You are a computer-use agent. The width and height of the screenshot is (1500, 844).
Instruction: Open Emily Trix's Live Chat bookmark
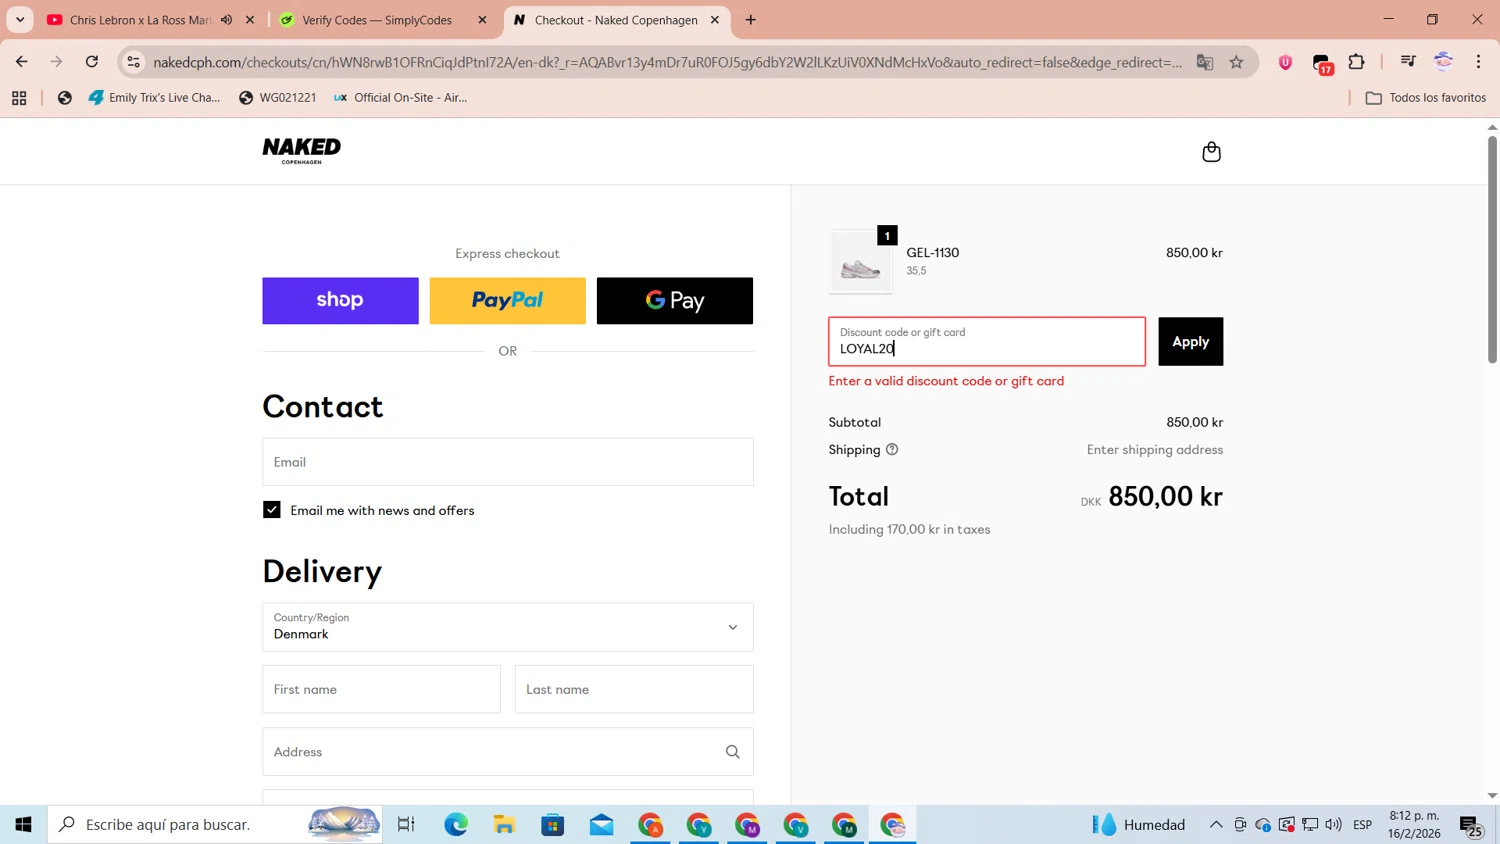(x=154, y=98)
